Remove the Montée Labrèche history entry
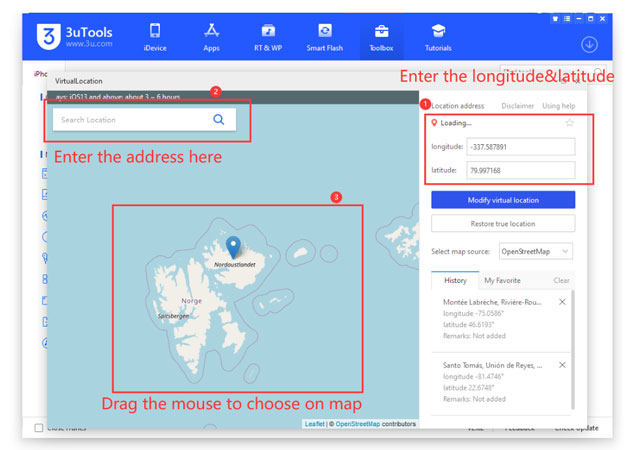Screen dimensions: 631x450 562,302
